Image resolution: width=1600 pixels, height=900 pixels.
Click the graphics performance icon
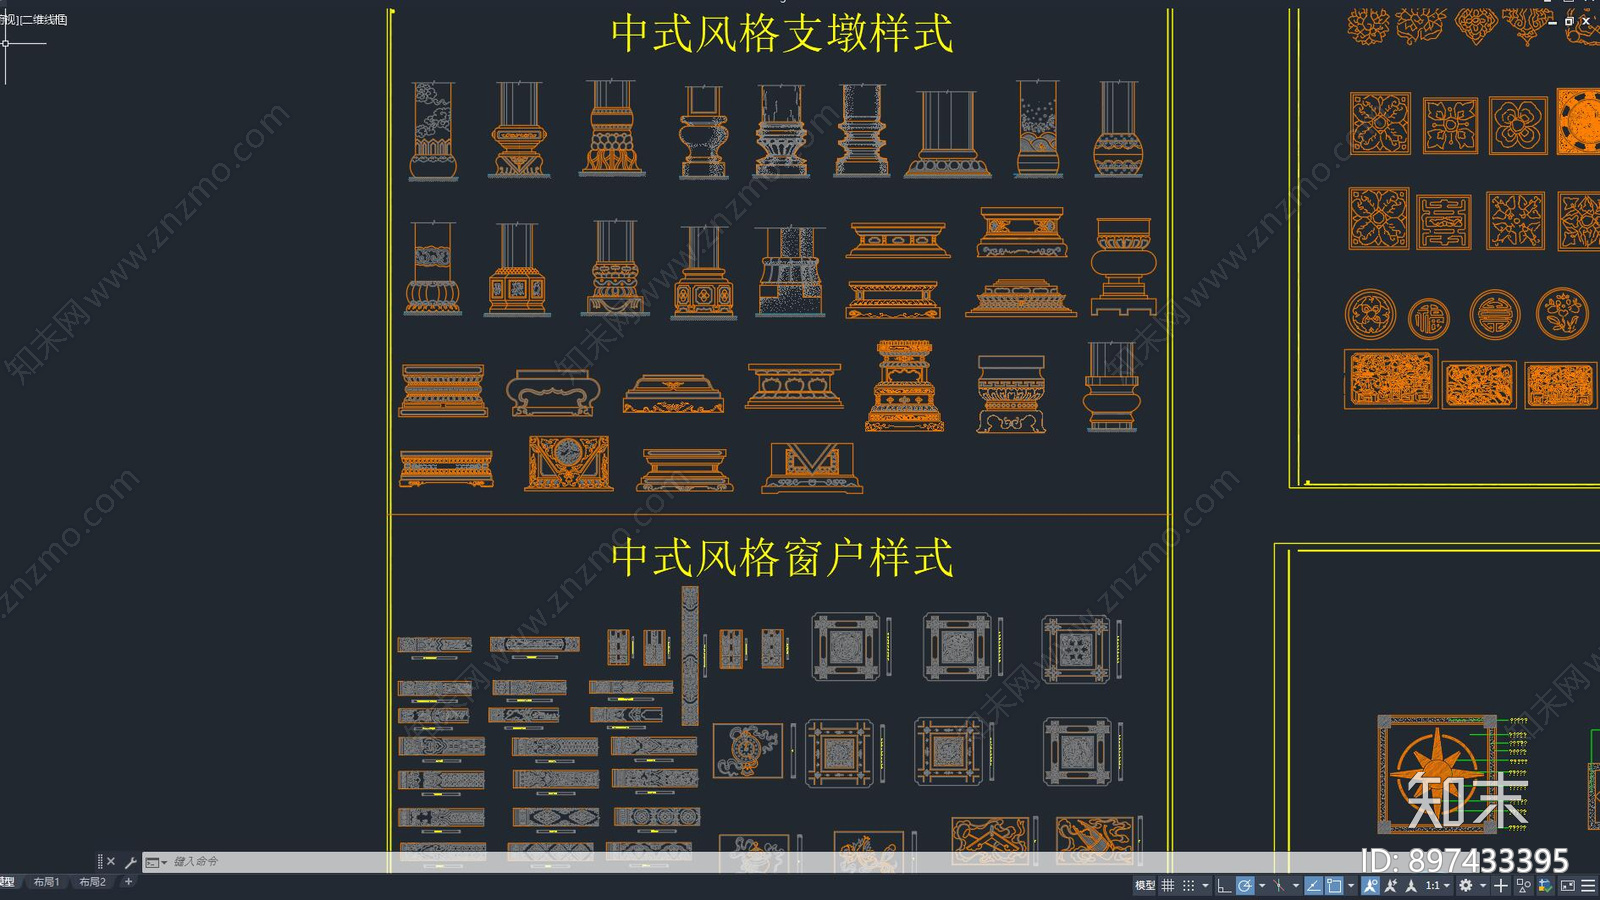pos(1545,885)
